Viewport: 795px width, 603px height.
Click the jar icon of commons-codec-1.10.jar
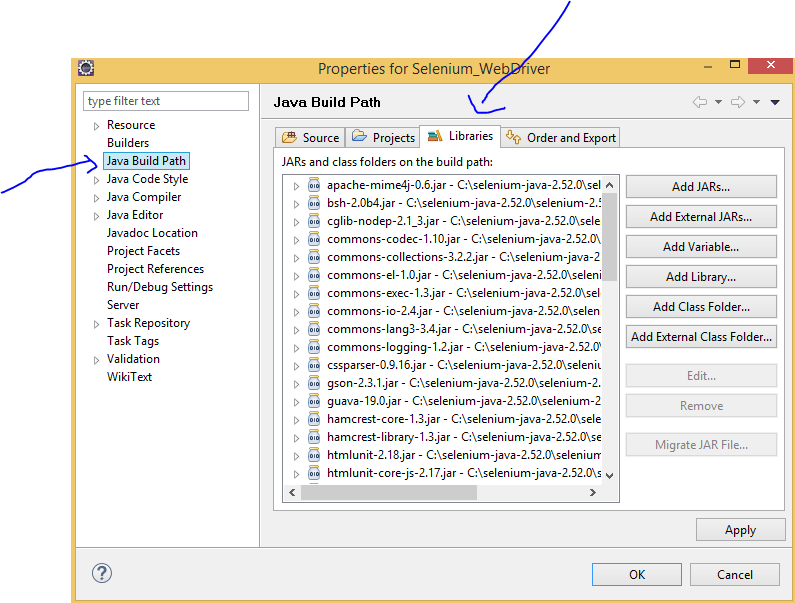(314, 239)
